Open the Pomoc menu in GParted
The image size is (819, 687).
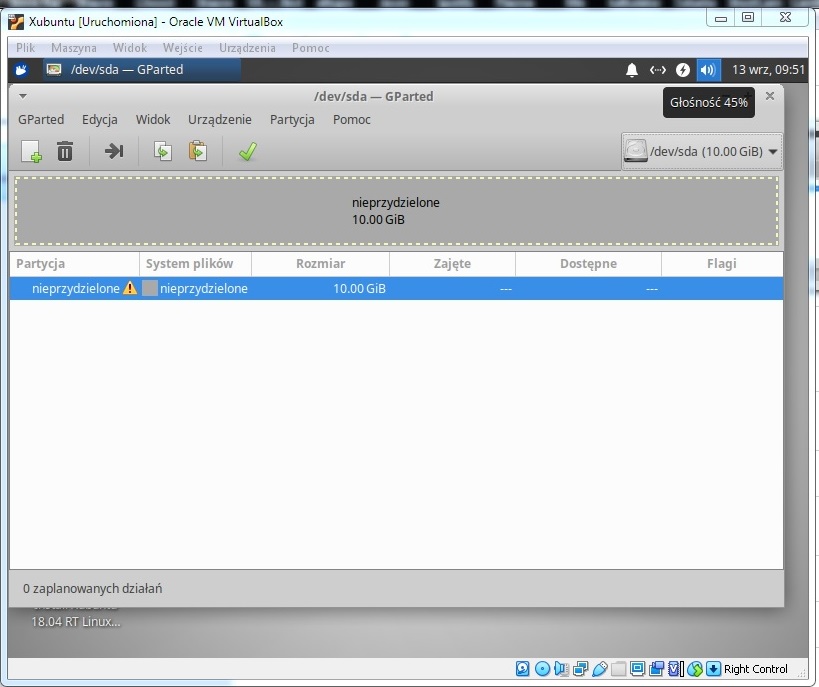click(352, 120)
